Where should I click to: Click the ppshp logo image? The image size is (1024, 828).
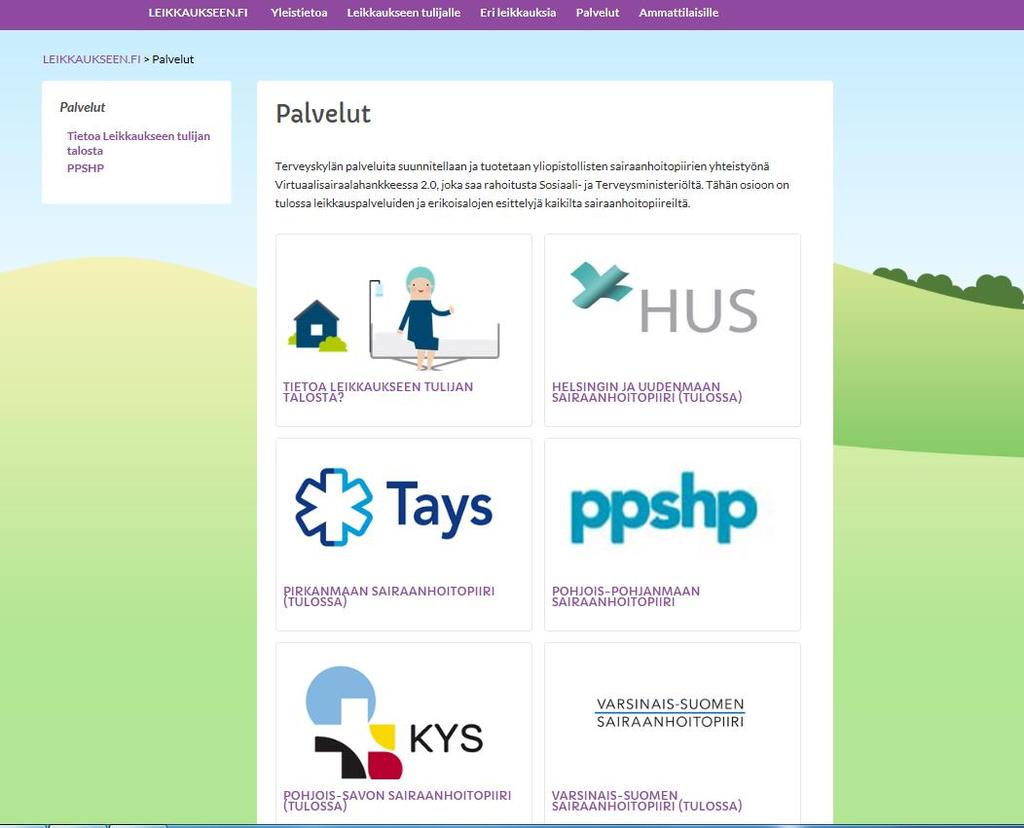click(664, 507)
